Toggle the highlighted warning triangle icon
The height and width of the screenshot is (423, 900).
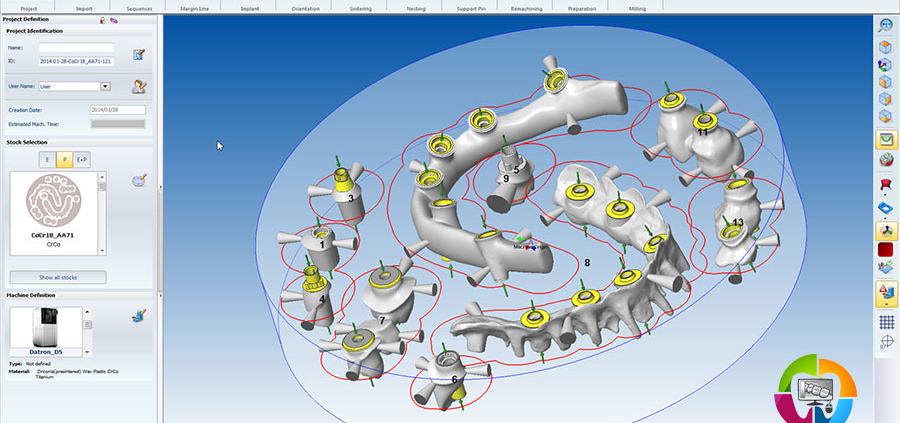pos(886,293)
